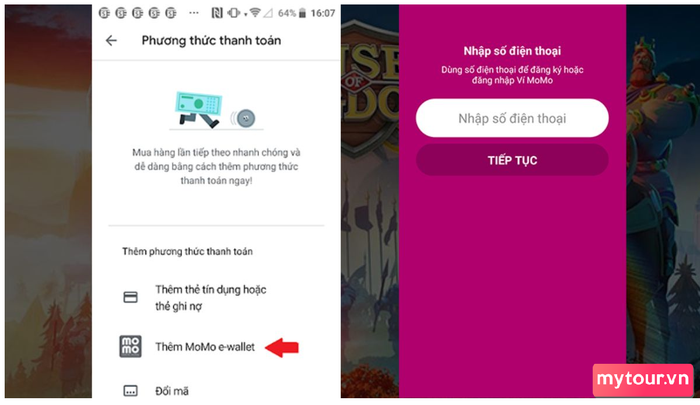Tap the Phương thức thanh toán title
Viewport: 700px width, 405px height.
211,41
